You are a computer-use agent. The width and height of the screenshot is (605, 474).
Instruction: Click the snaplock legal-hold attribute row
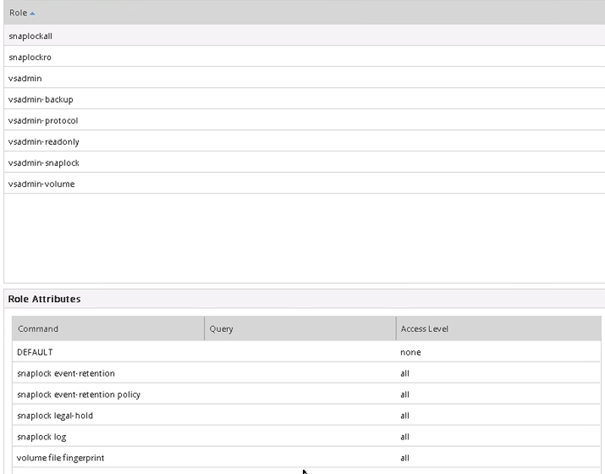[57, 415]
